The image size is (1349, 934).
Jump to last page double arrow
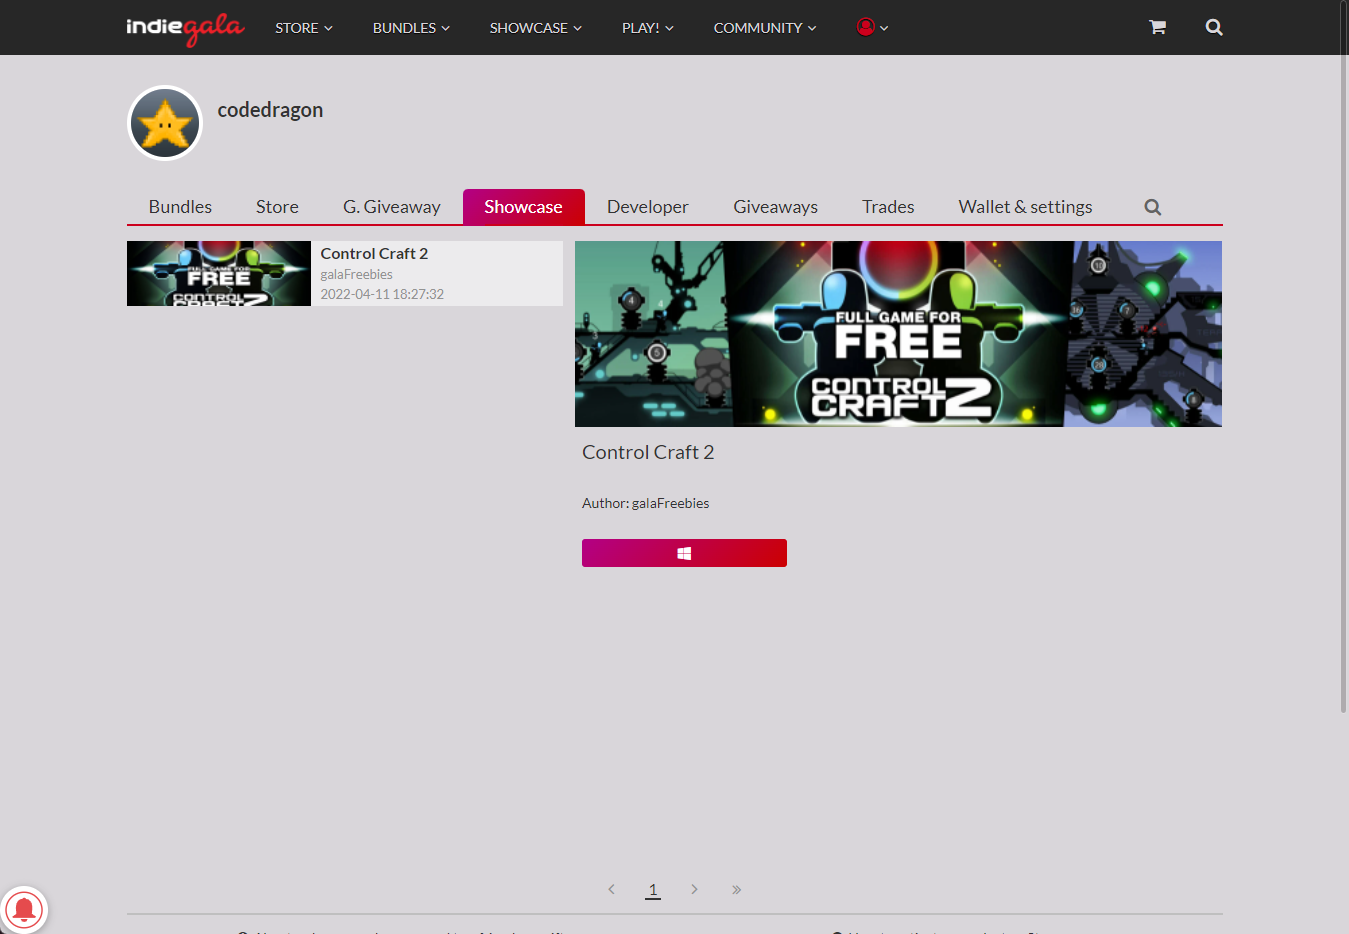(x=736, y=889)
